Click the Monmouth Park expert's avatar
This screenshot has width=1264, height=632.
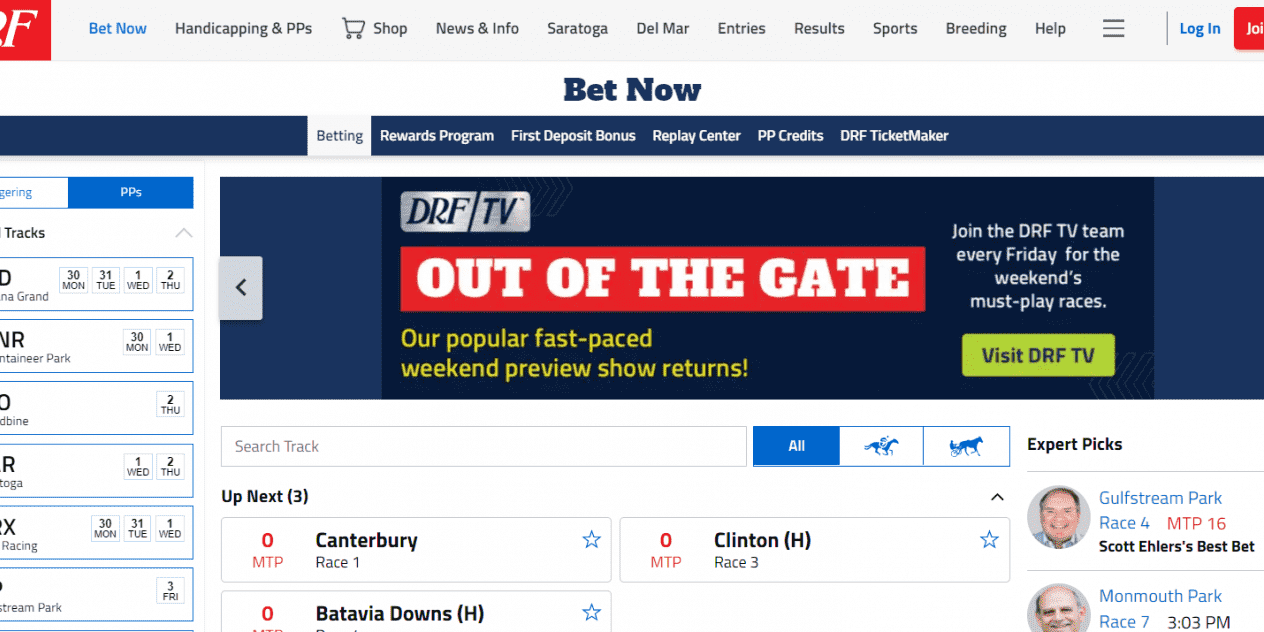[1059, 608]
